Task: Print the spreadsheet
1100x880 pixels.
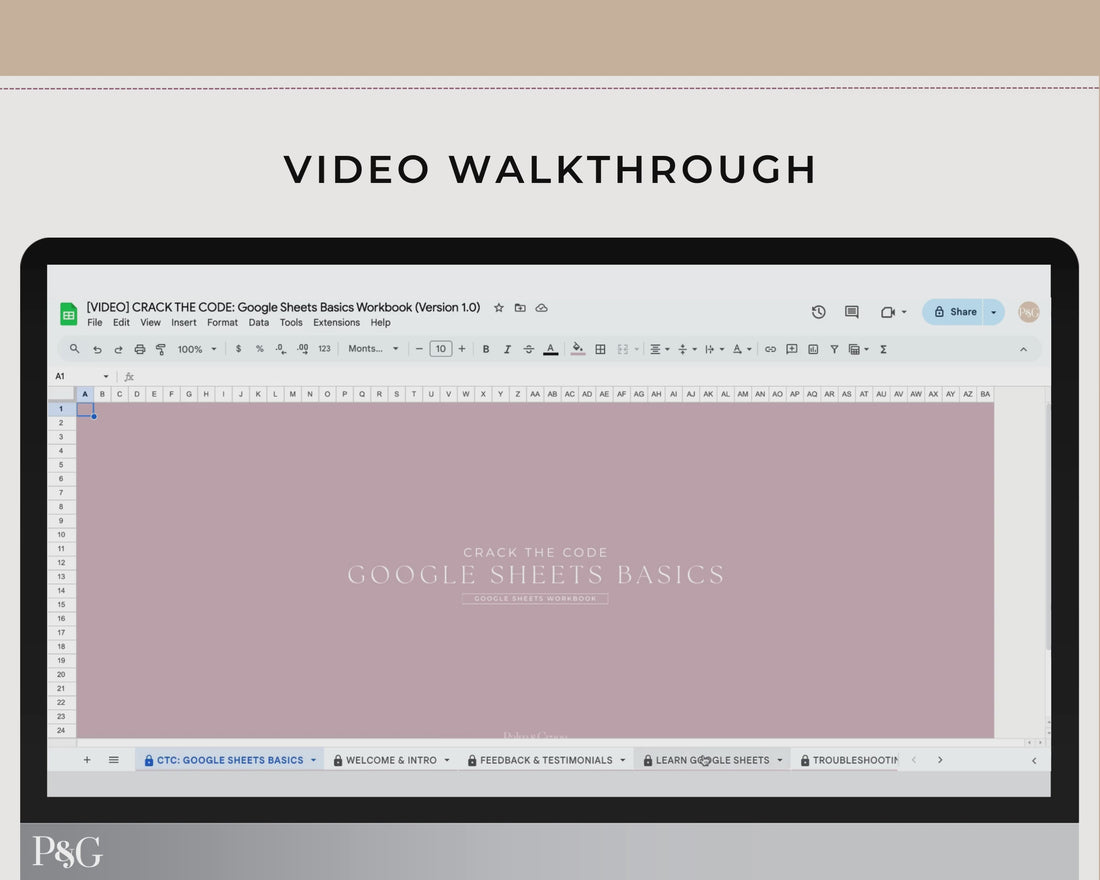Action: [x=140, y=349]
